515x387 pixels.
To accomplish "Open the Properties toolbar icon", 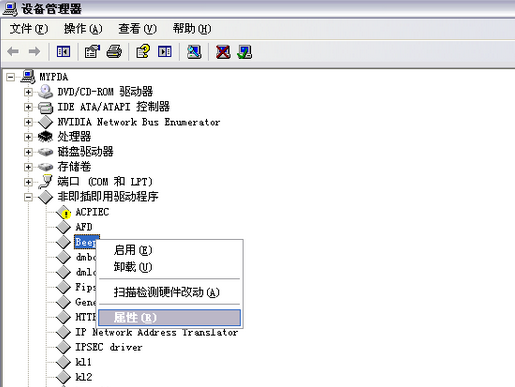I will pos(92,52).
